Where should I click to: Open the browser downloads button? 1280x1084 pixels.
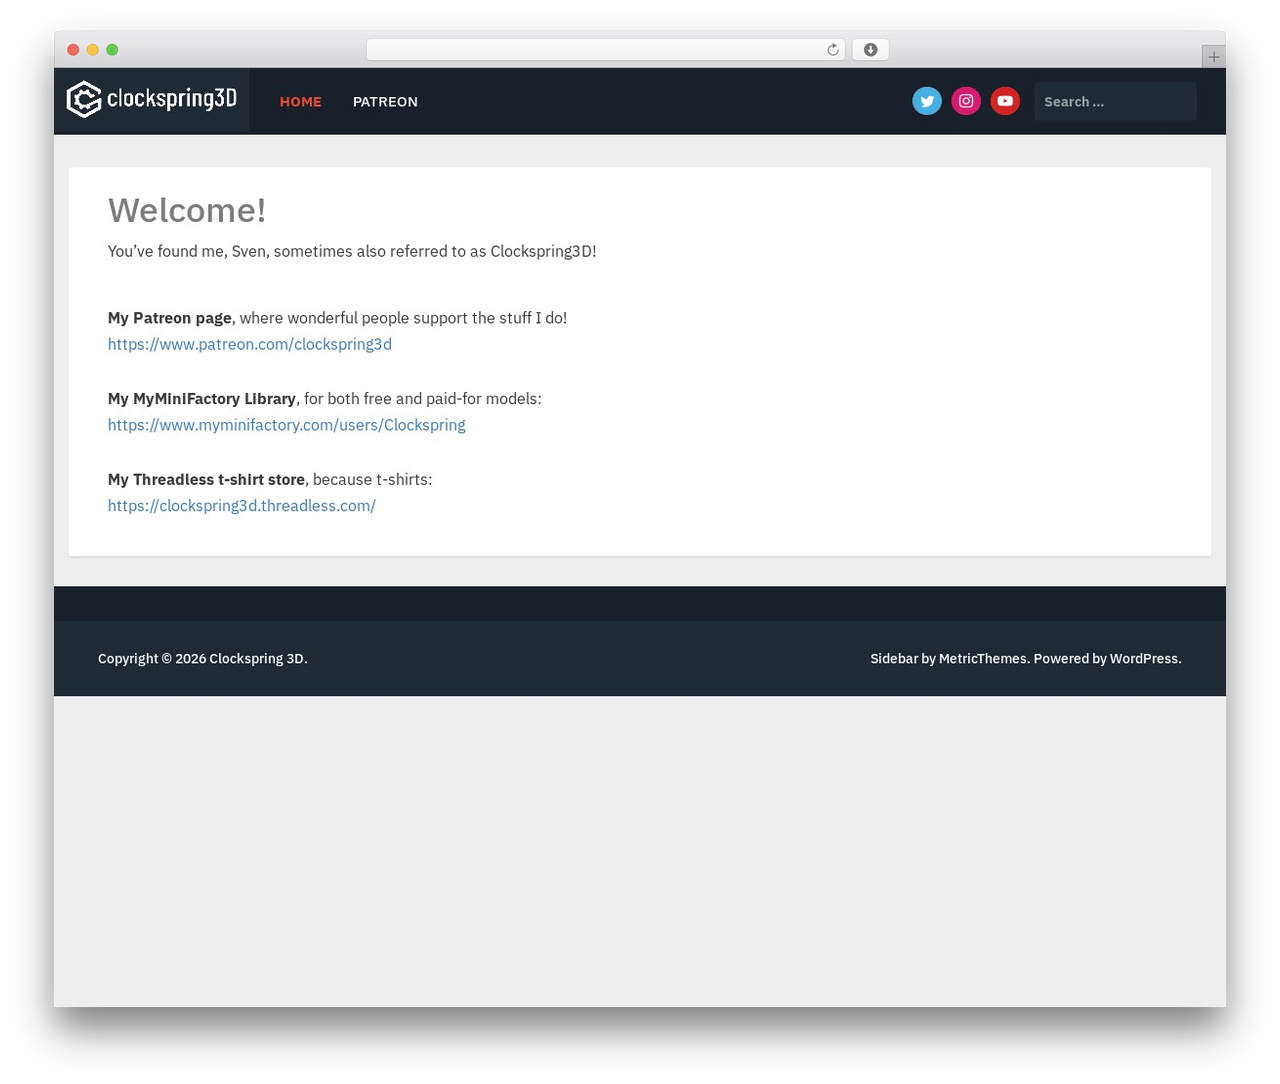click(x=870, y=50)
